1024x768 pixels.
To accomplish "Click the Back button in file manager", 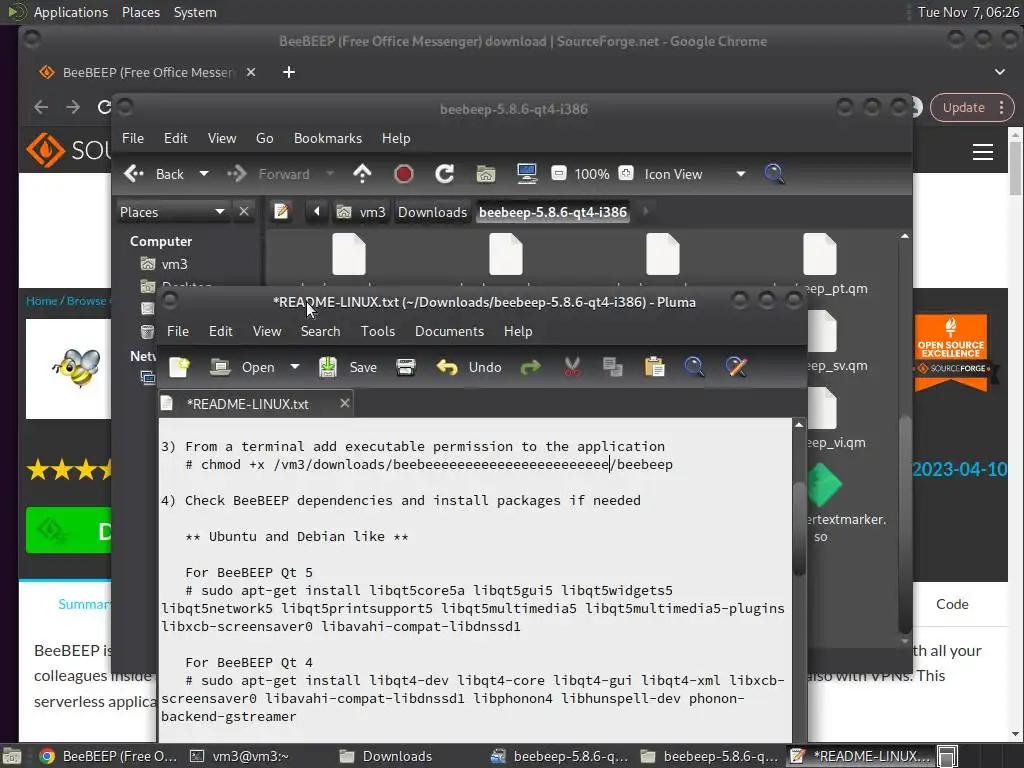I will click(154, 174).
